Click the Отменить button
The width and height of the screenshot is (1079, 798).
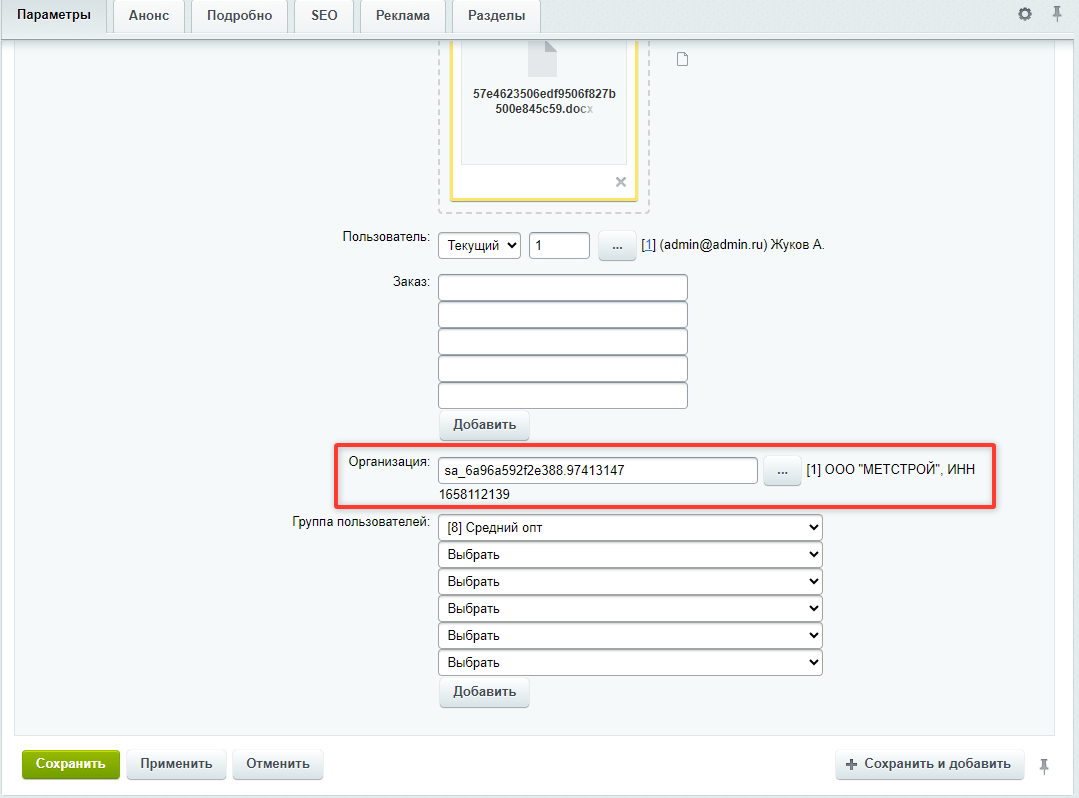click(278, 764)
